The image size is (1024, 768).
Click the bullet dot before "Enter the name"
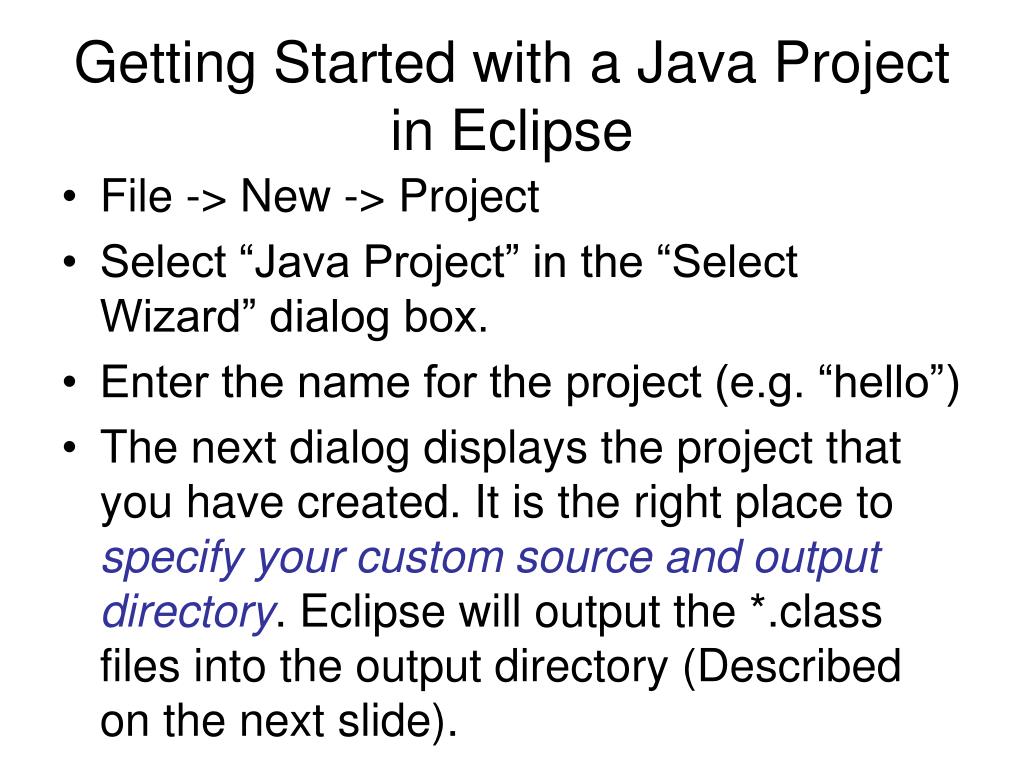pyautogui.click(x=70, y=383)
